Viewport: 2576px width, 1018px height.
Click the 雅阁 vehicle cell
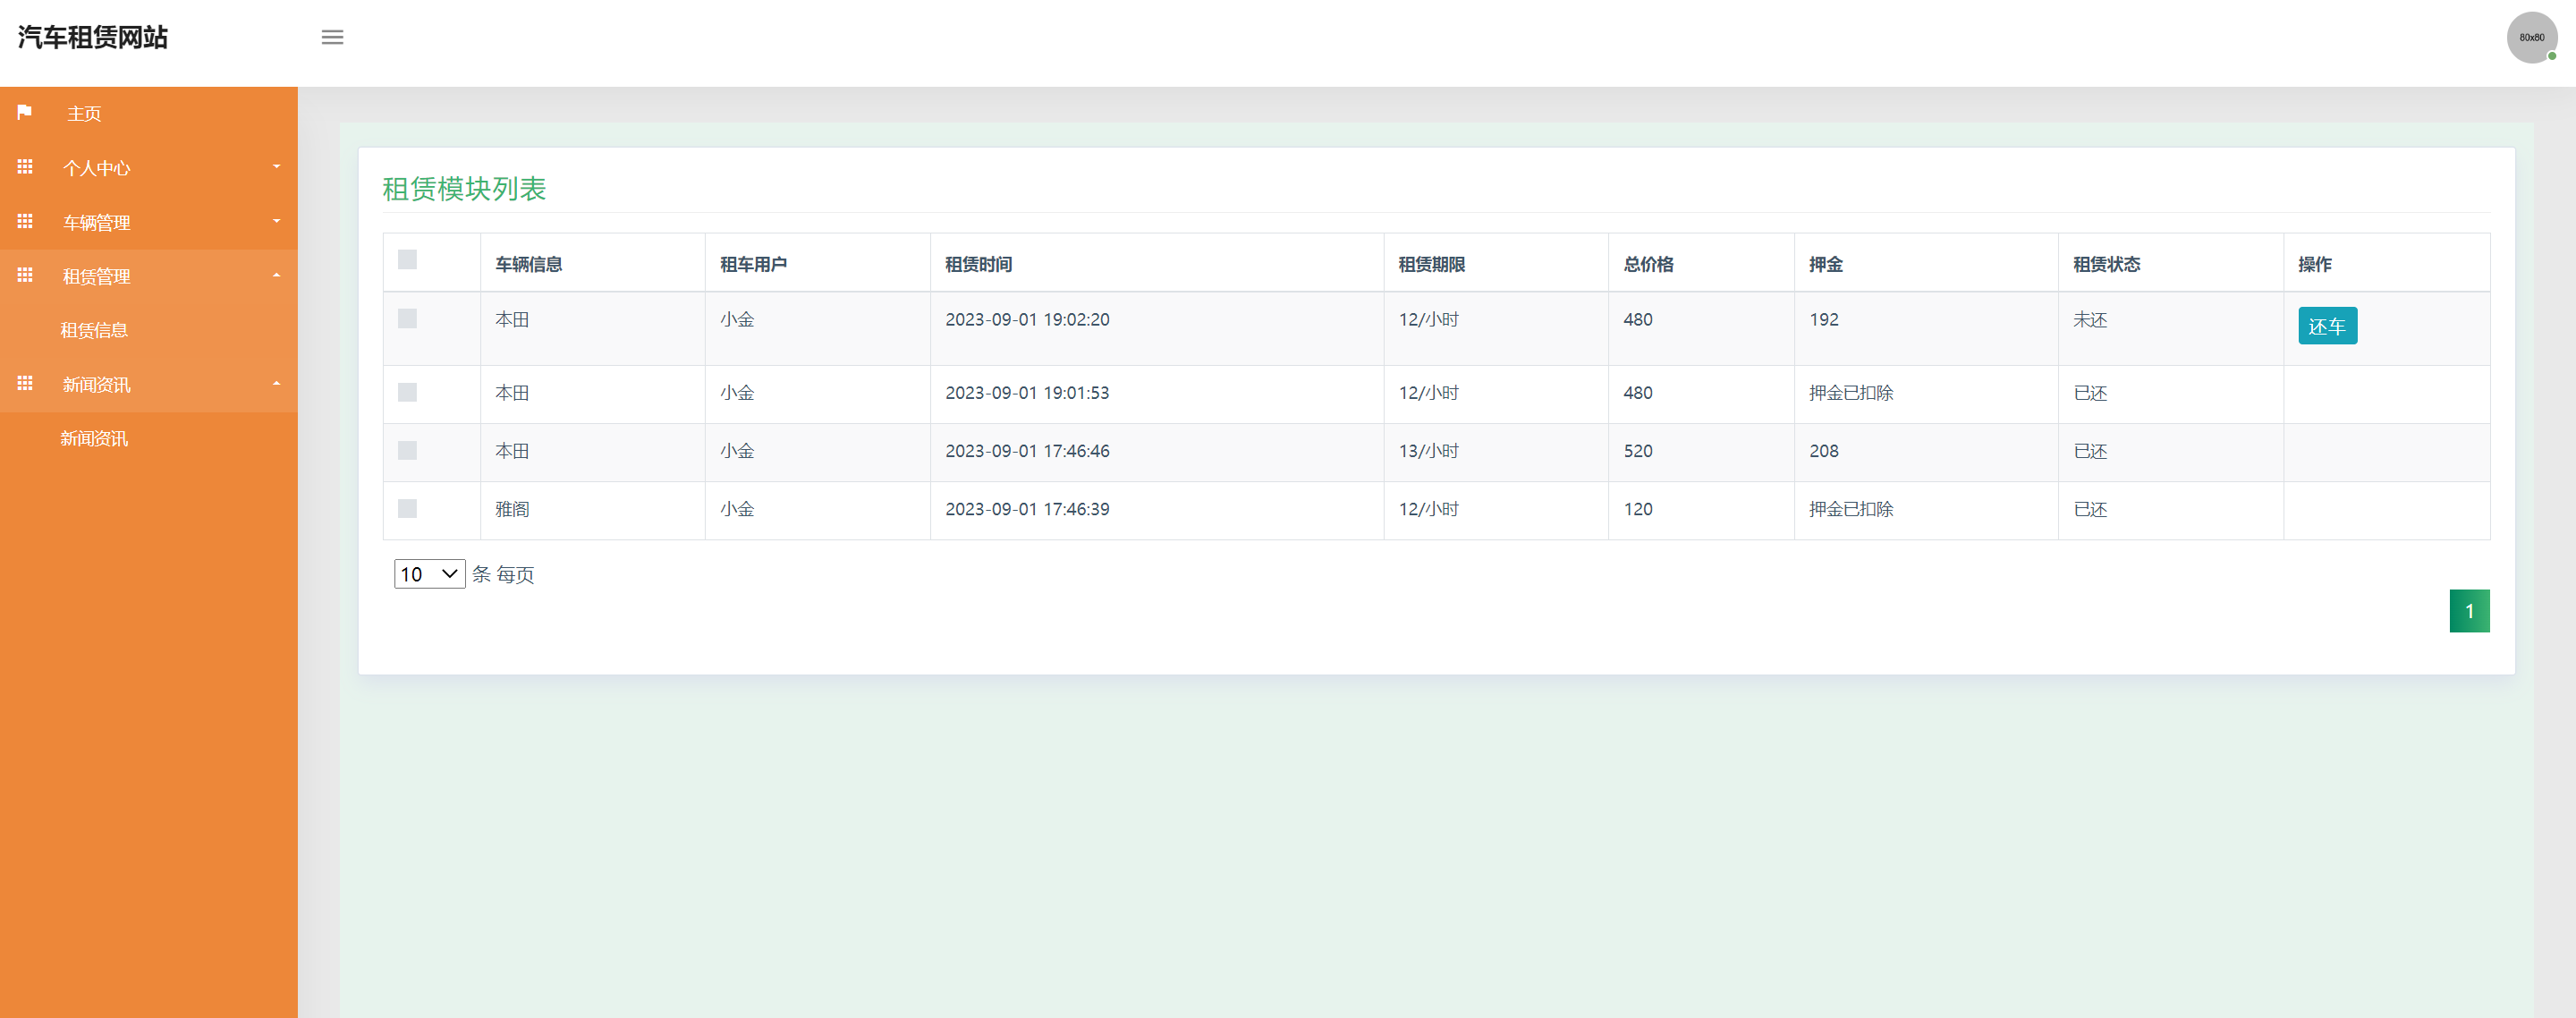[x=512, y=509]
